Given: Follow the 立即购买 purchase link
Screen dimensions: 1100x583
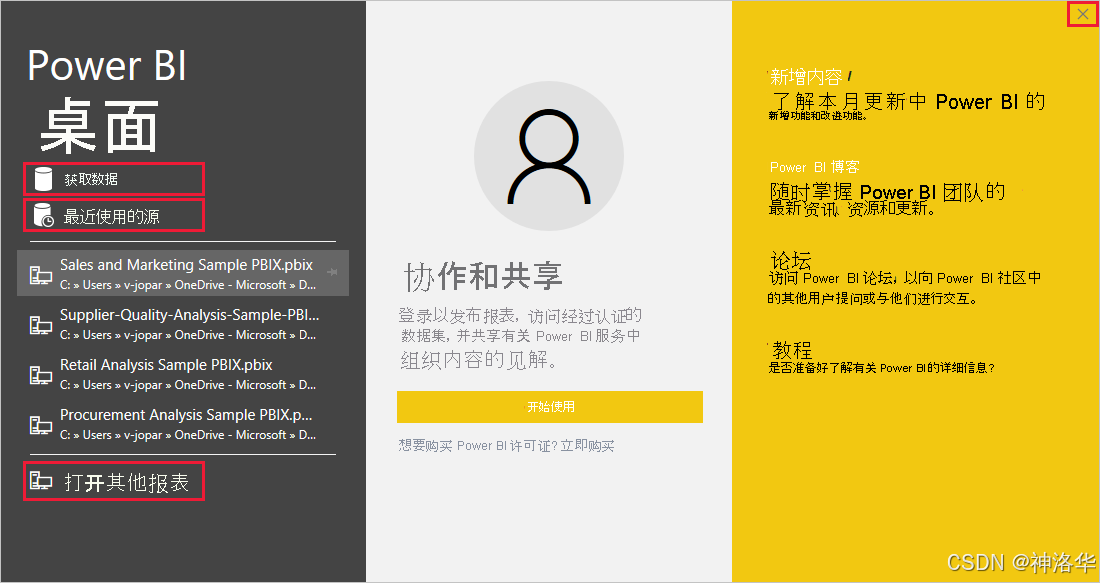Looking at the screenshot, I should point(587,445).
